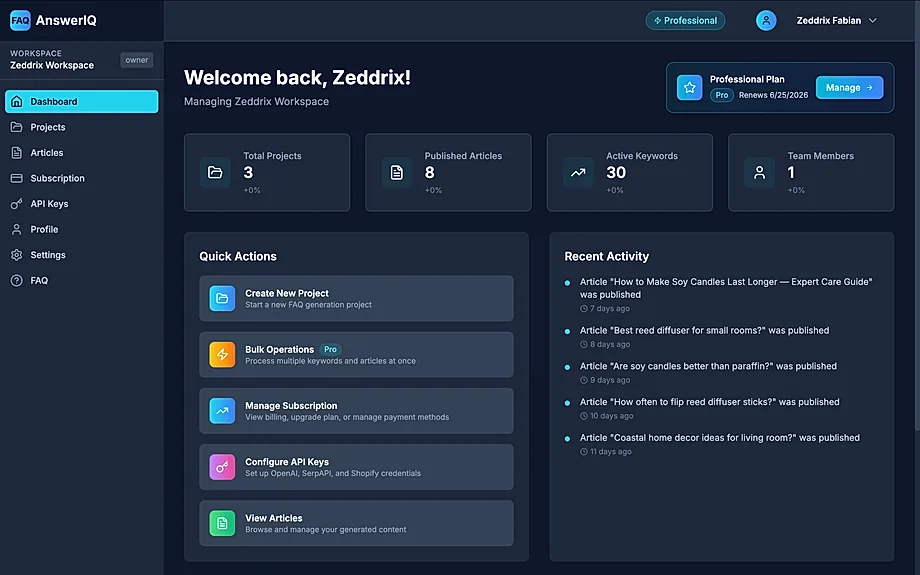Open Configure API Keys quick action
The image size is (920, 575).
click(356, 467)
